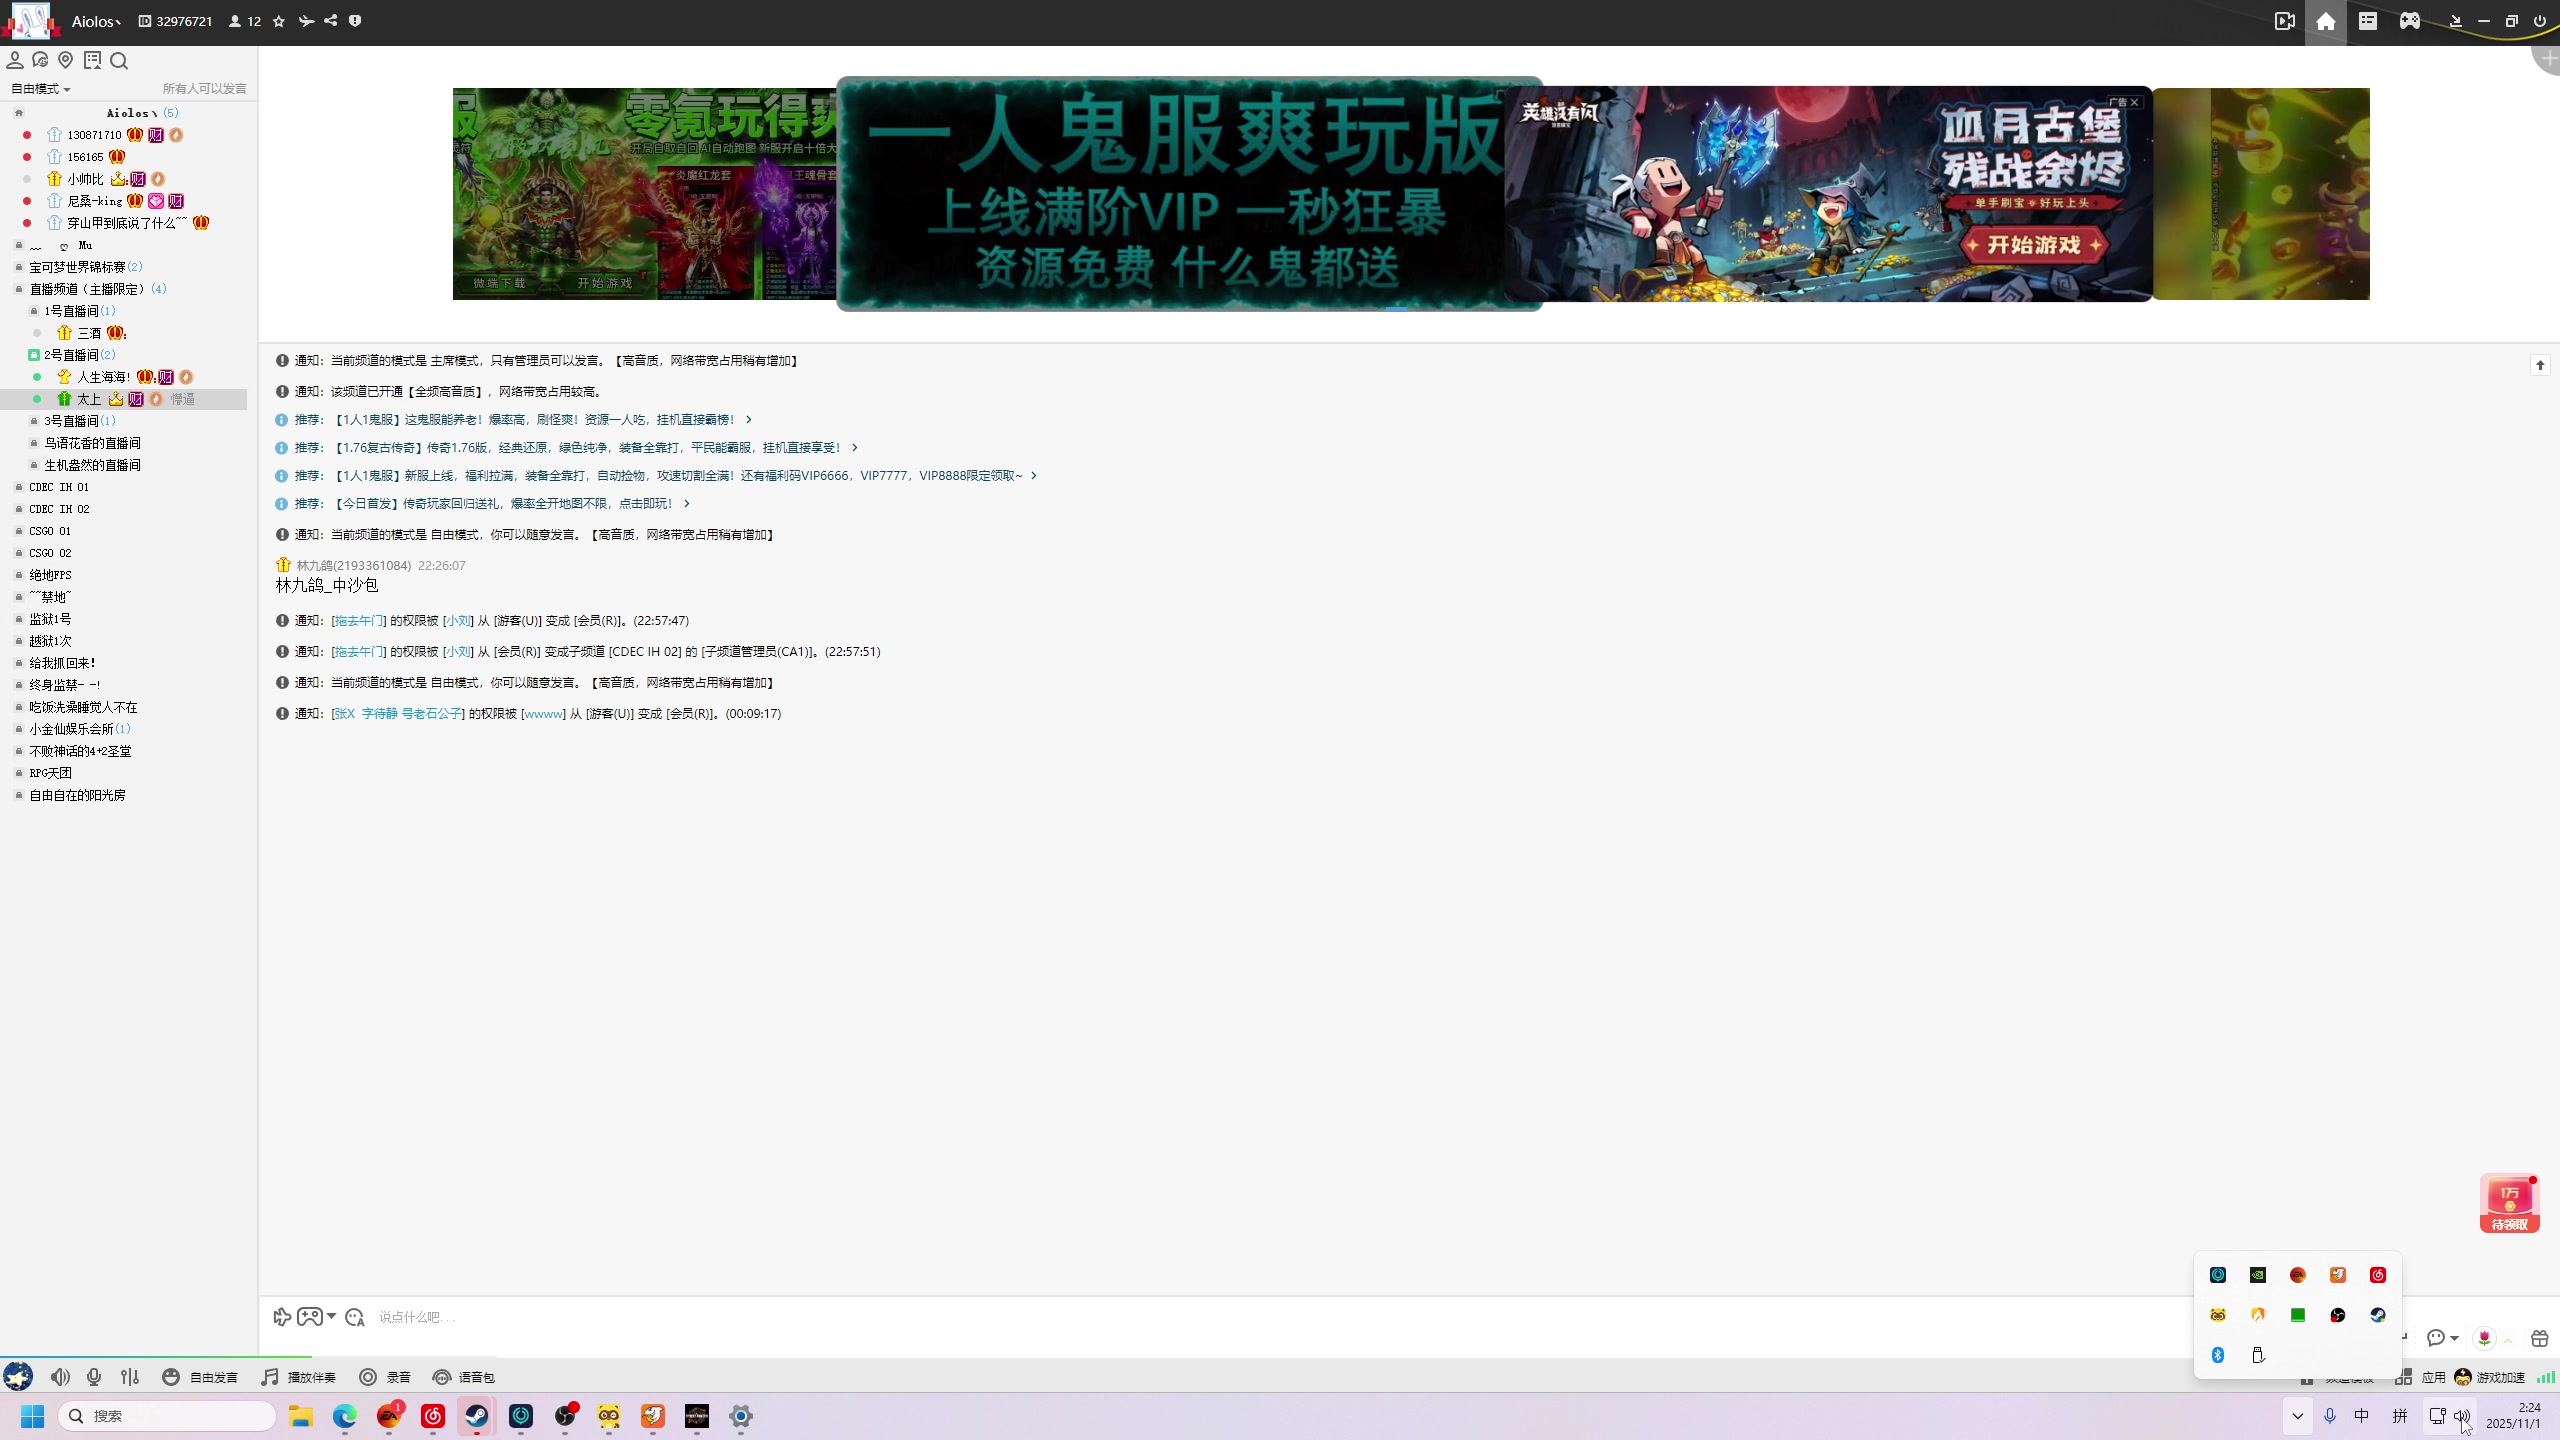Mute the speaker in bottom toolbar
This screenshot has width=2560, height=1440.
(x=60, y=1377)
